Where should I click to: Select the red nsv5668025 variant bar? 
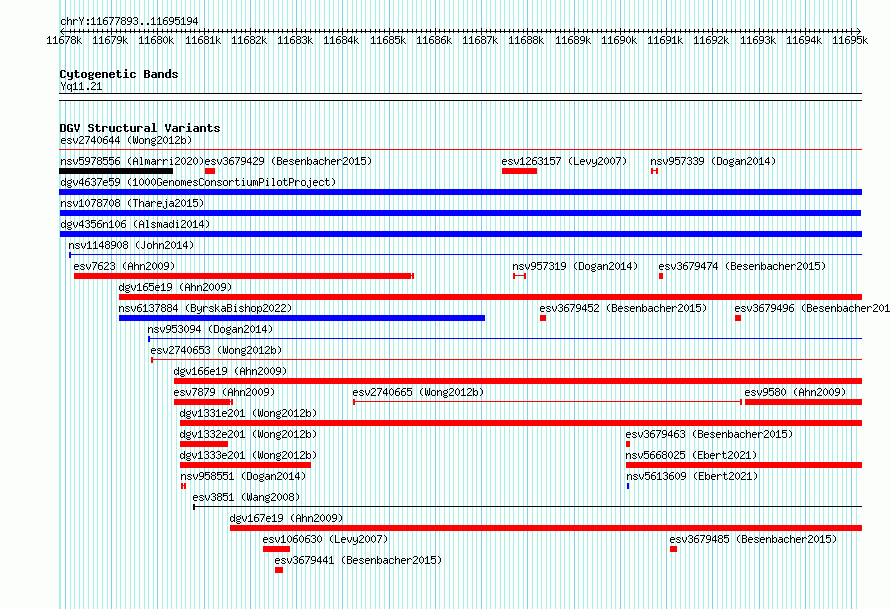(x=744, y=465)
